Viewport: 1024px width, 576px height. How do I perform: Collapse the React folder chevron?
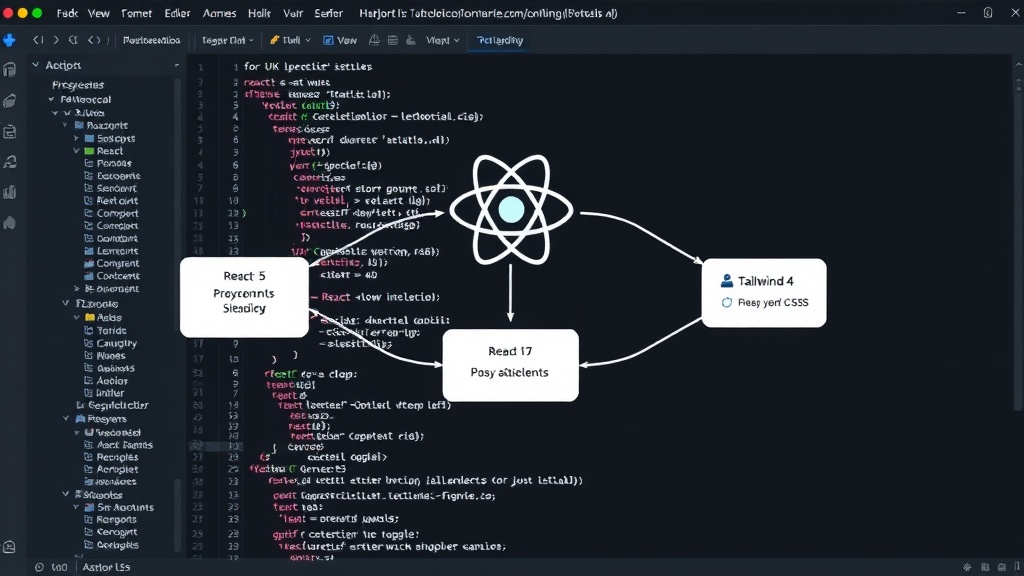76,151
